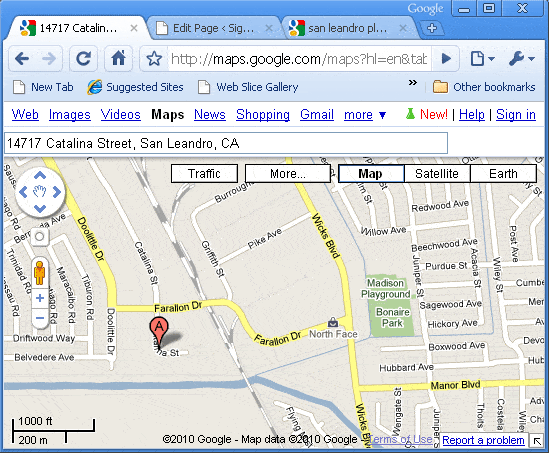Open the Gmail link
549x453 pixels.
pyautogui.click(x=317, y=114)
